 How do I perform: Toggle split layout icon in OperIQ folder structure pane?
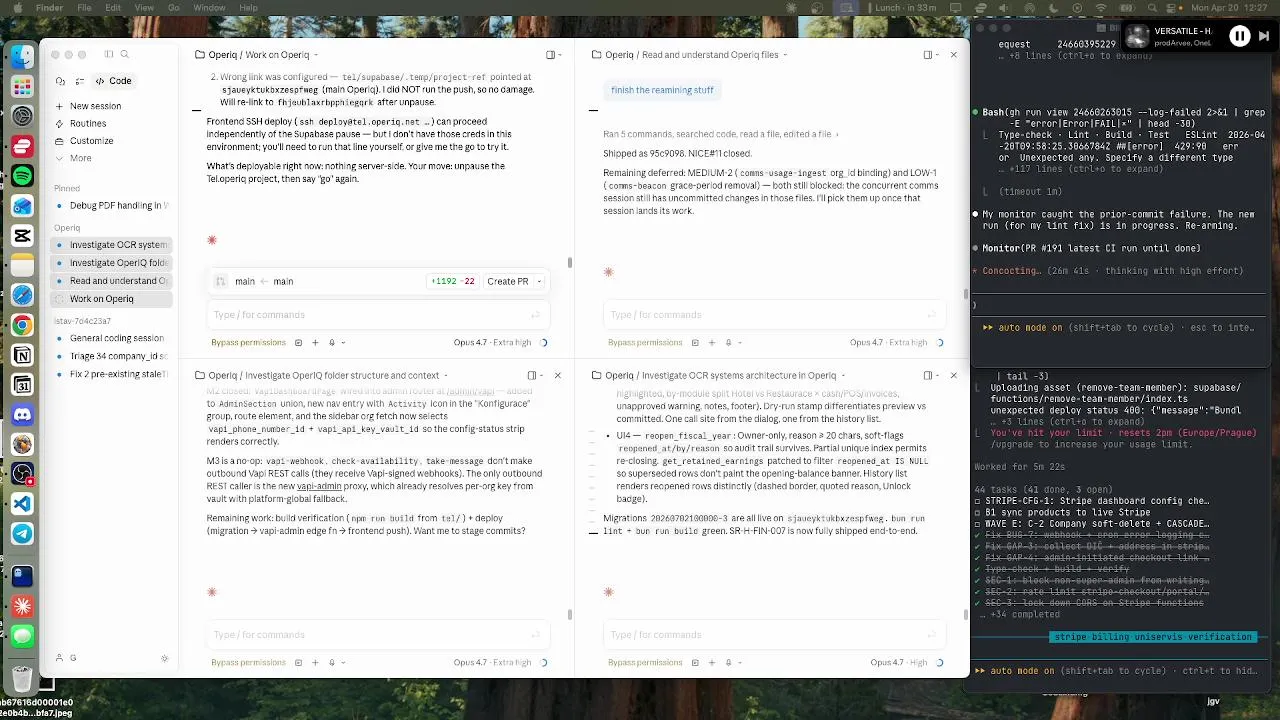click(x=533, y=375)
